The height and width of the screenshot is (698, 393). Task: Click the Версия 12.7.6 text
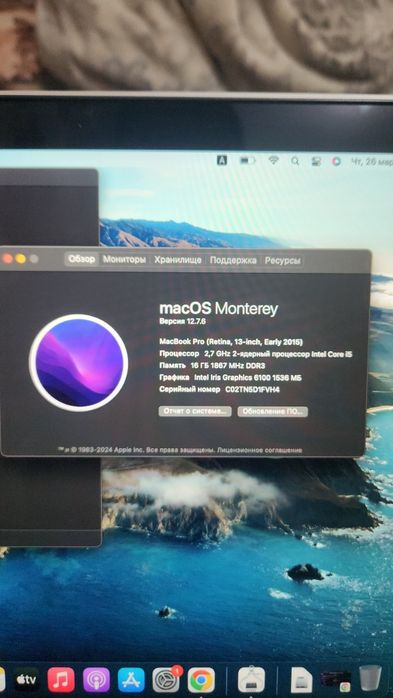183,321
